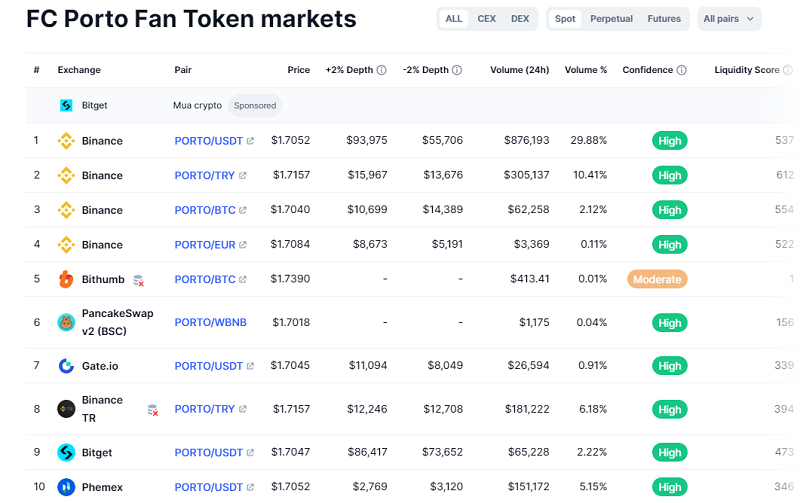Viewport: 800px width, 503px height.
Task: Click the Gate.io exchange logo
Action: coord(66,366)
